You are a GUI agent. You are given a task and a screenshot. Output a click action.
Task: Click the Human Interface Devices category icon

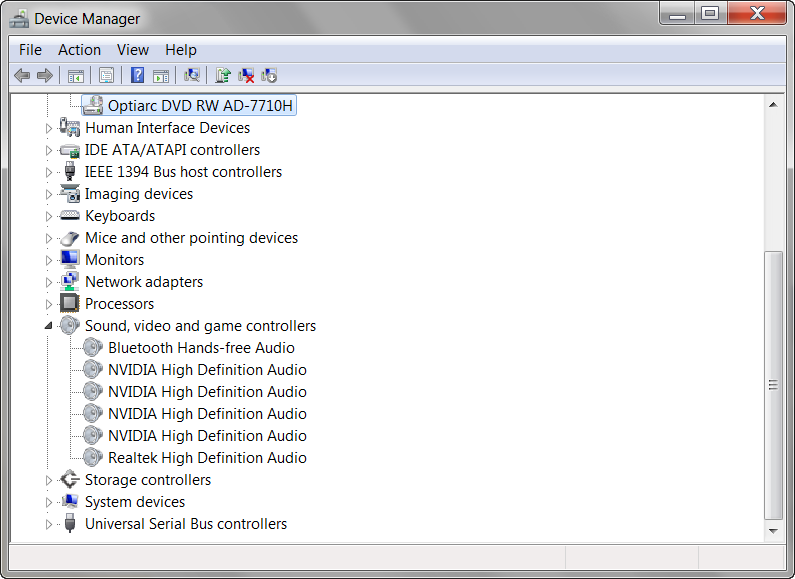point(69,127)
